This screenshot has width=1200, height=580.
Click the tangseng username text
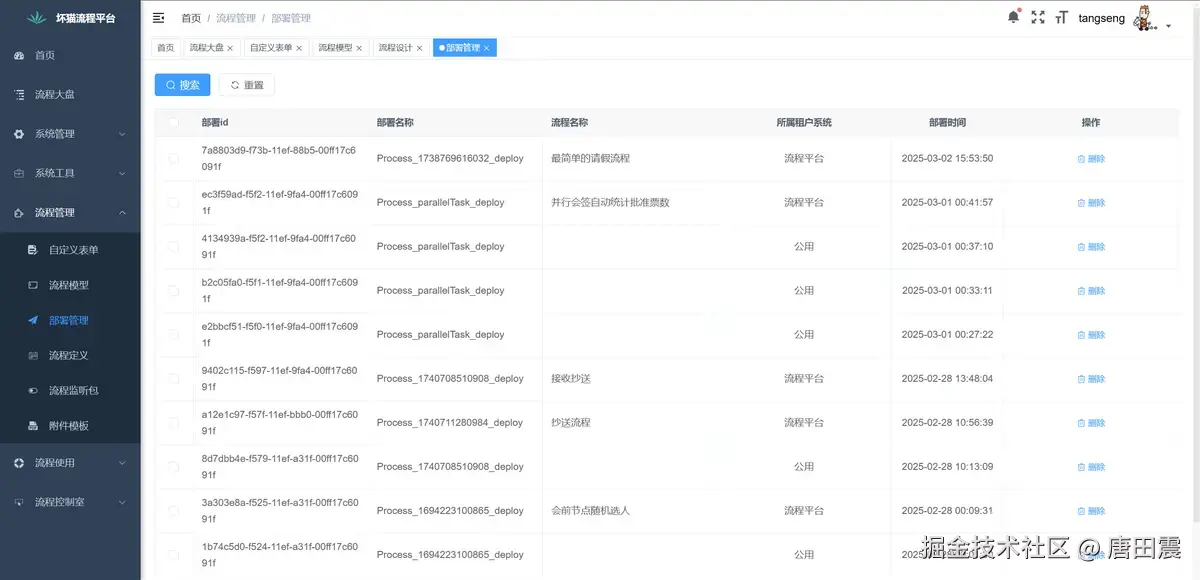(1101, 18)
